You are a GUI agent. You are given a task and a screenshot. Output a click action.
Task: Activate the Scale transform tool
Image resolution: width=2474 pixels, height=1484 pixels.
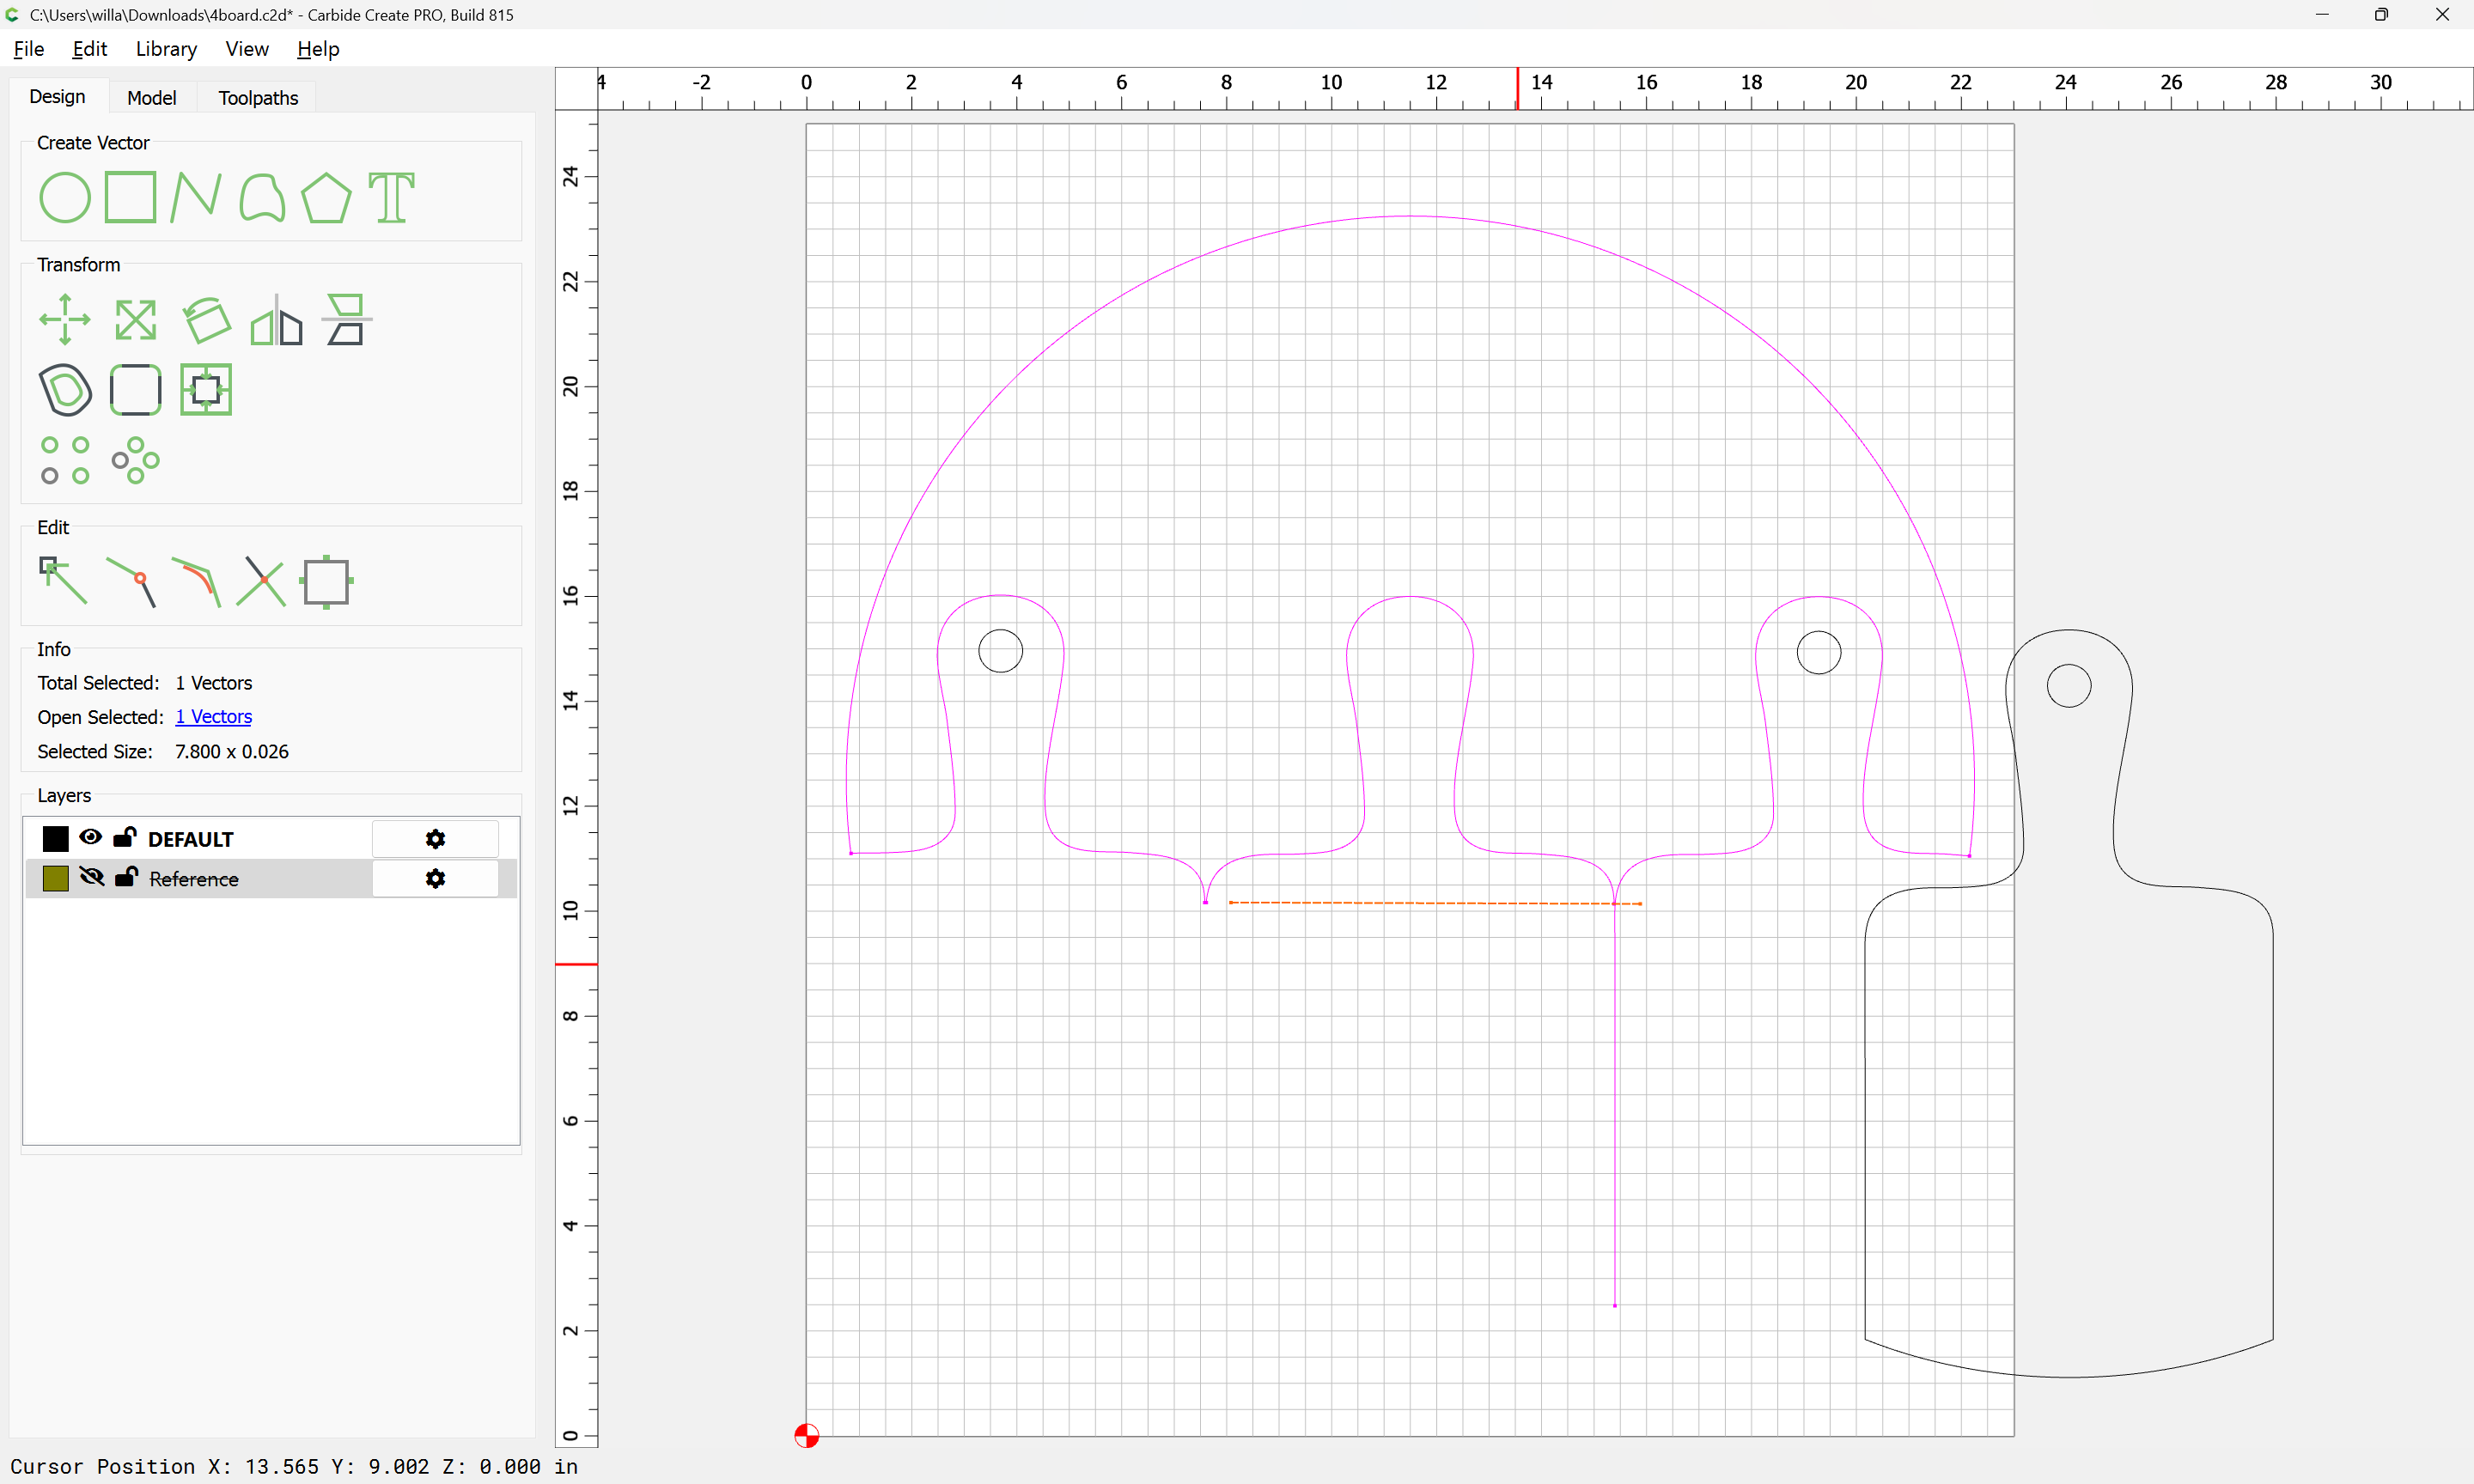[136, 320]
